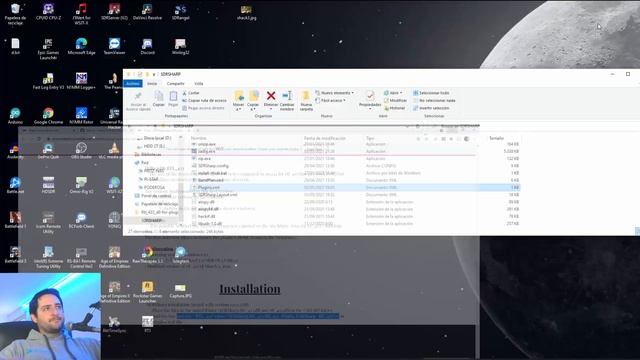Launch Epic Games Launcher shortcut
The width and height of the screenshot is (640, 360).
coord(48,49)
